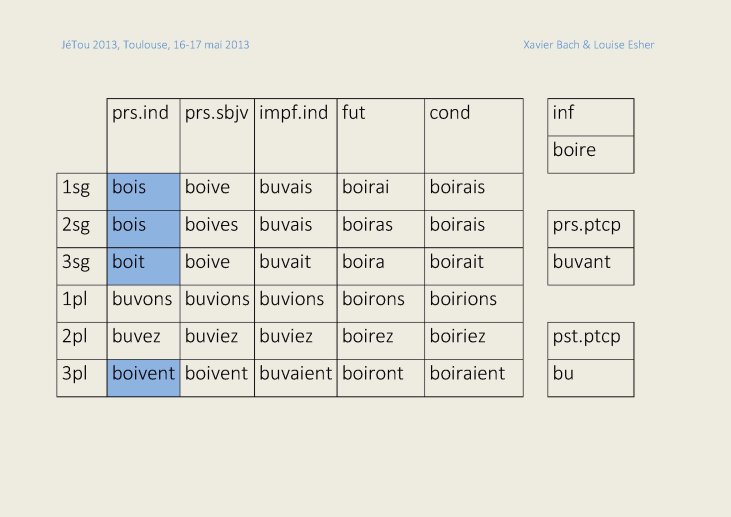The height and width of the screenshot is (517, 731).
Task: Click the 'buvant' participle cell
Action: pyautogui.click(x=591, y=266)
